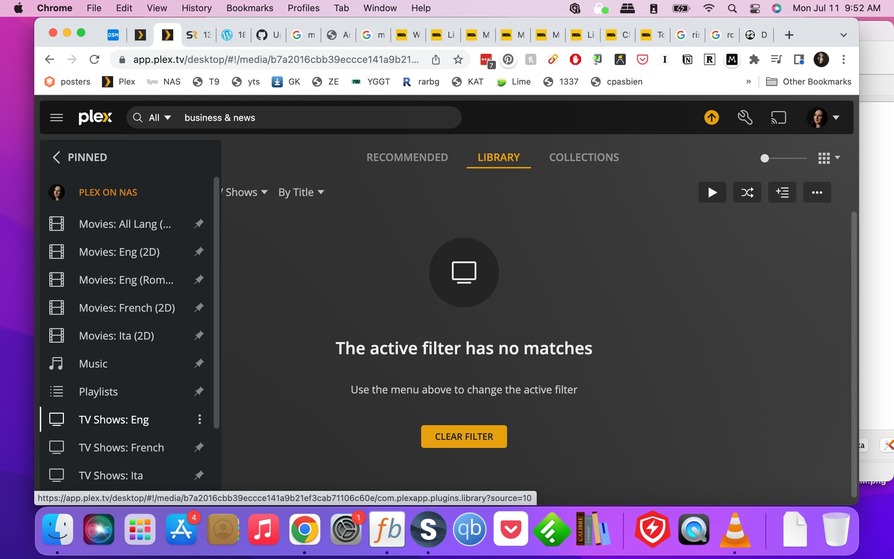Open Chrome extensions puzzle icon
Screen dimensions: 894x559
tap(754, 59)
